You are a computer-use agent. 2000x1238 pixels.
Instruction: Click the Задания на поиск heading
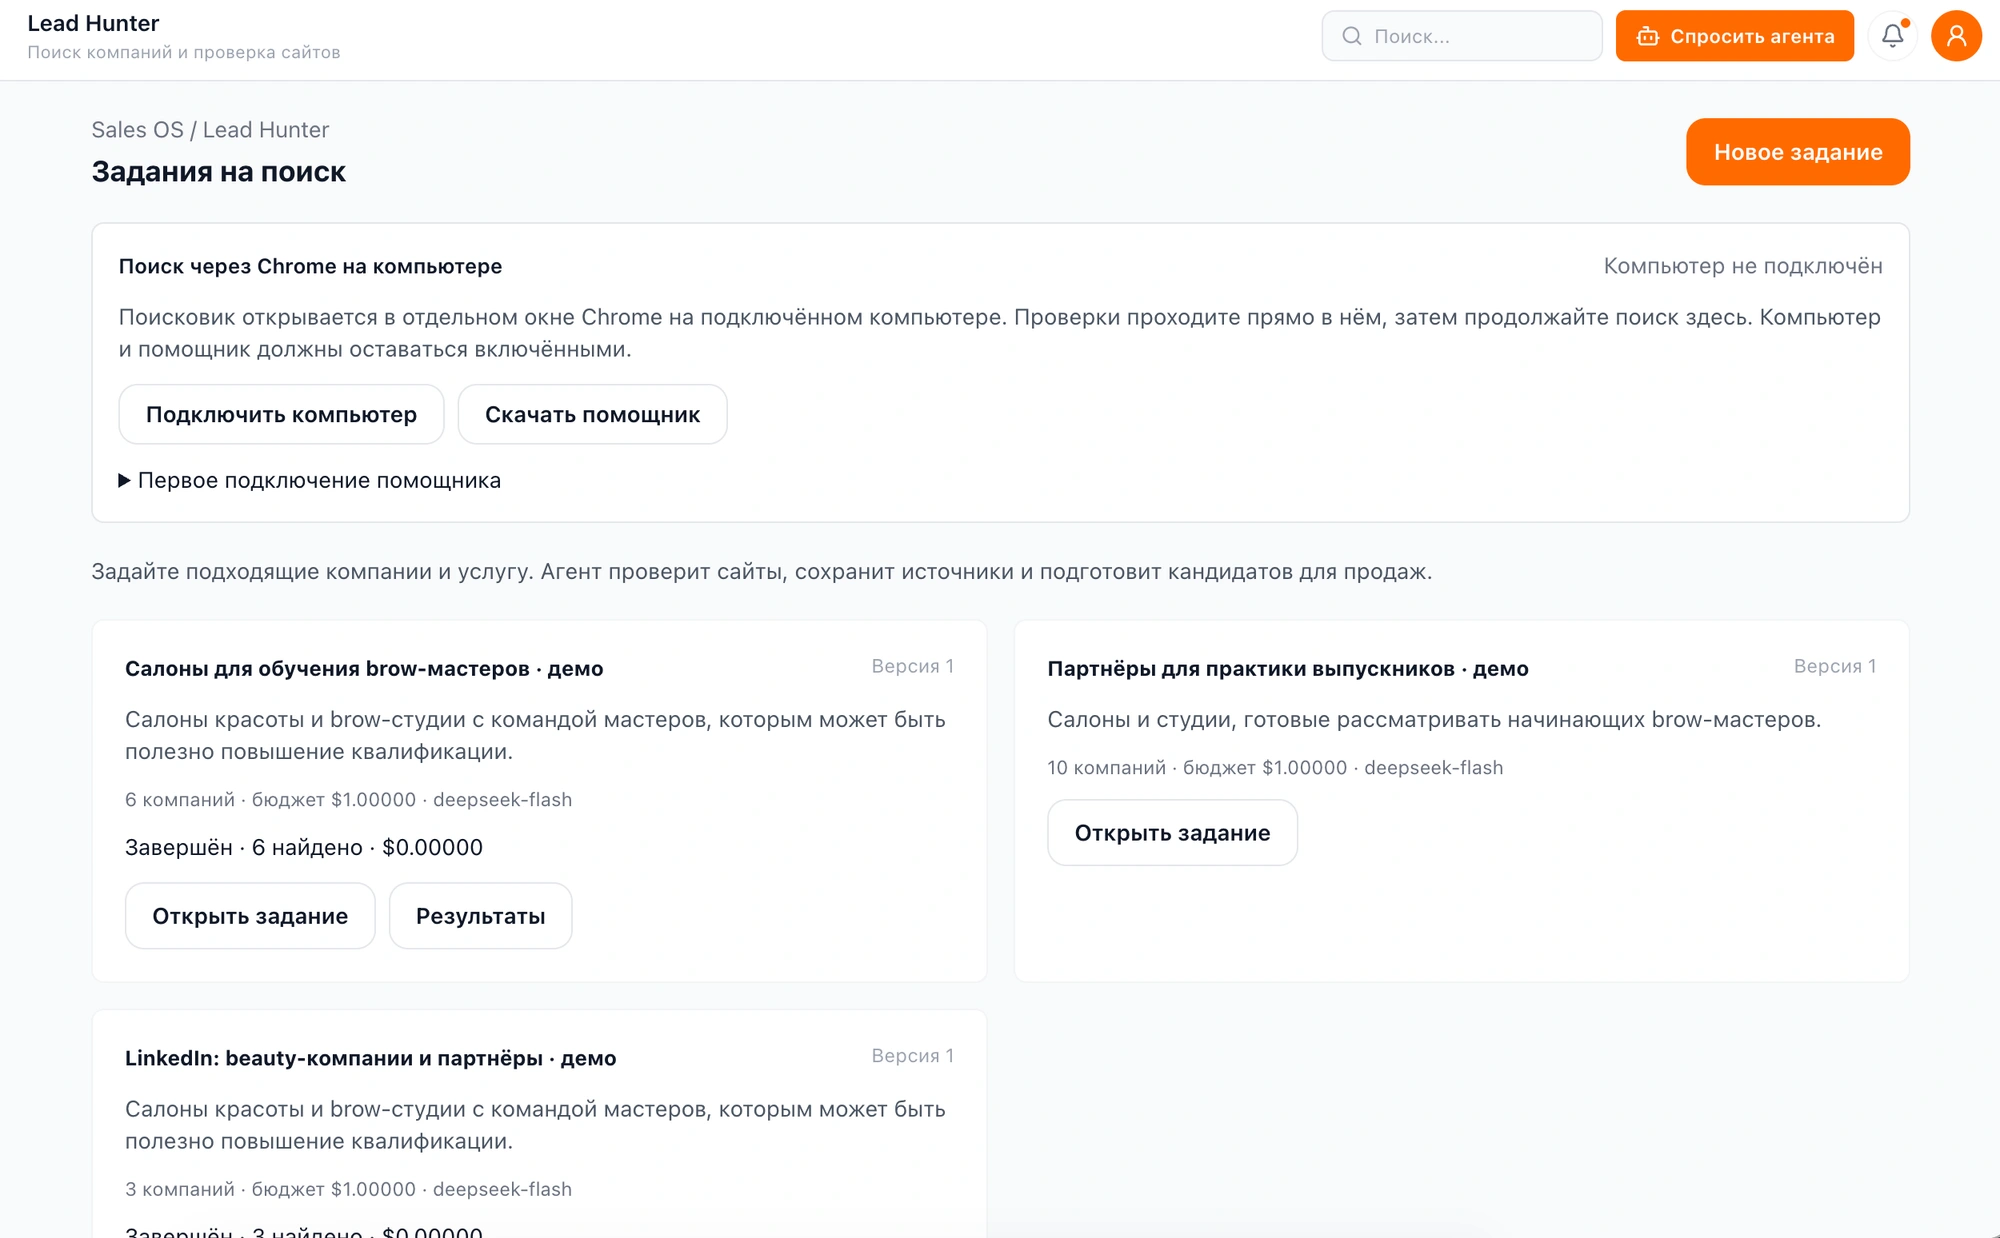click(218, 172)
